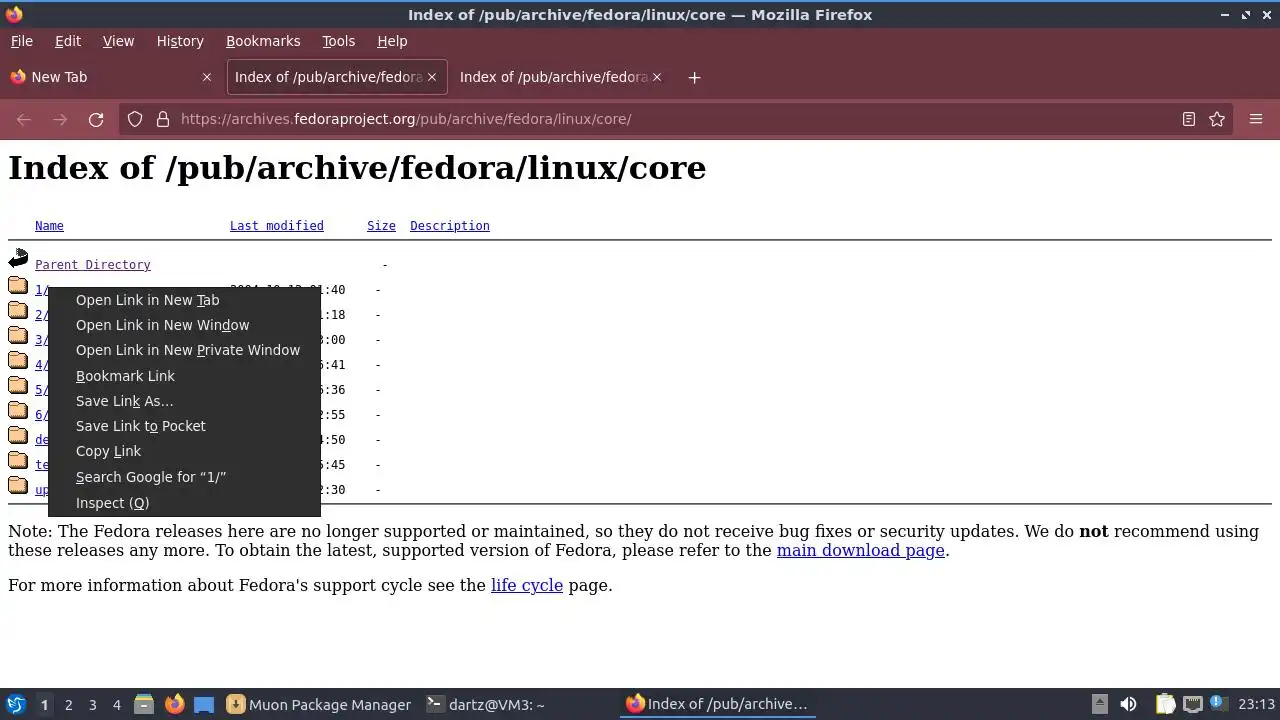Click the folder icon in the 3/ row

(18, 336)
